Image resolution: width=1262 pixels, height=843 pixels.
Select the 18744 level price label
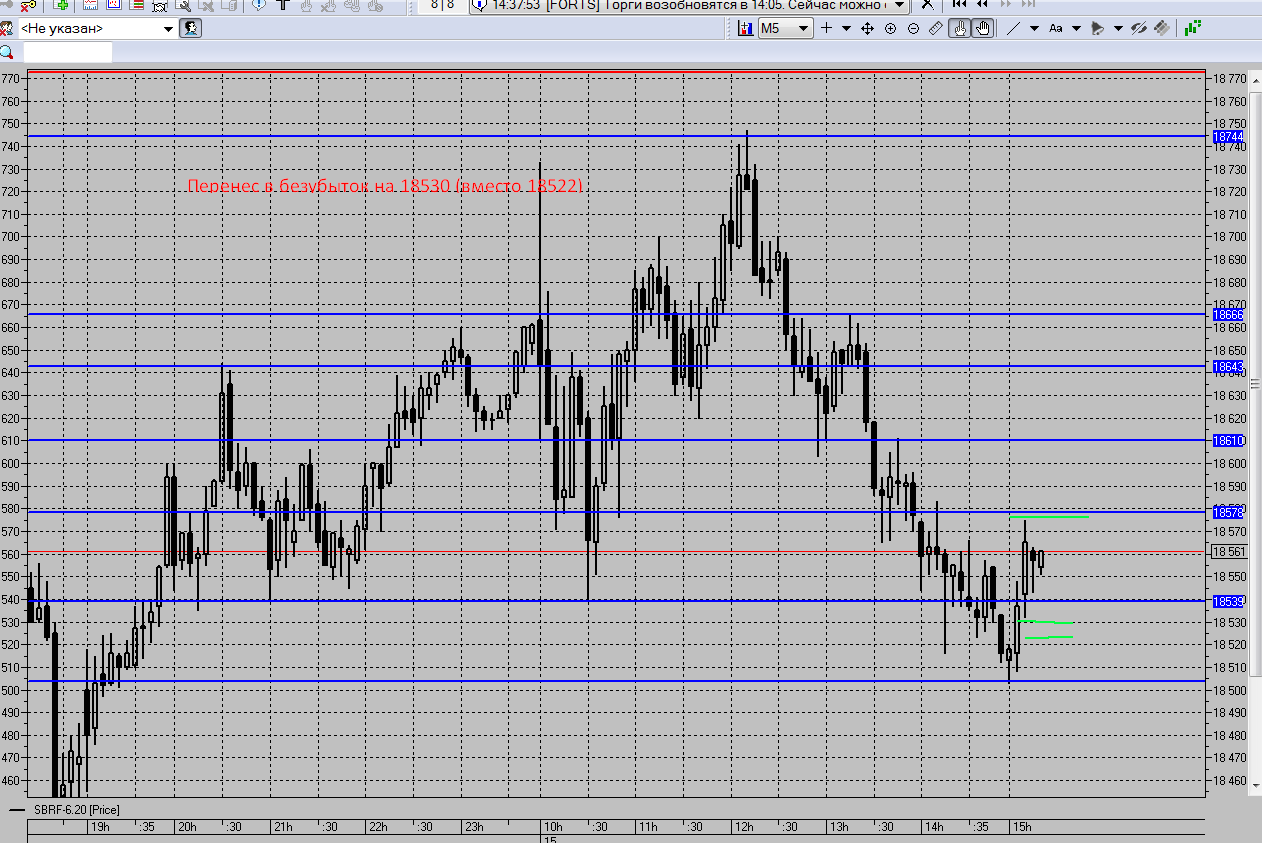(1229, 136)
